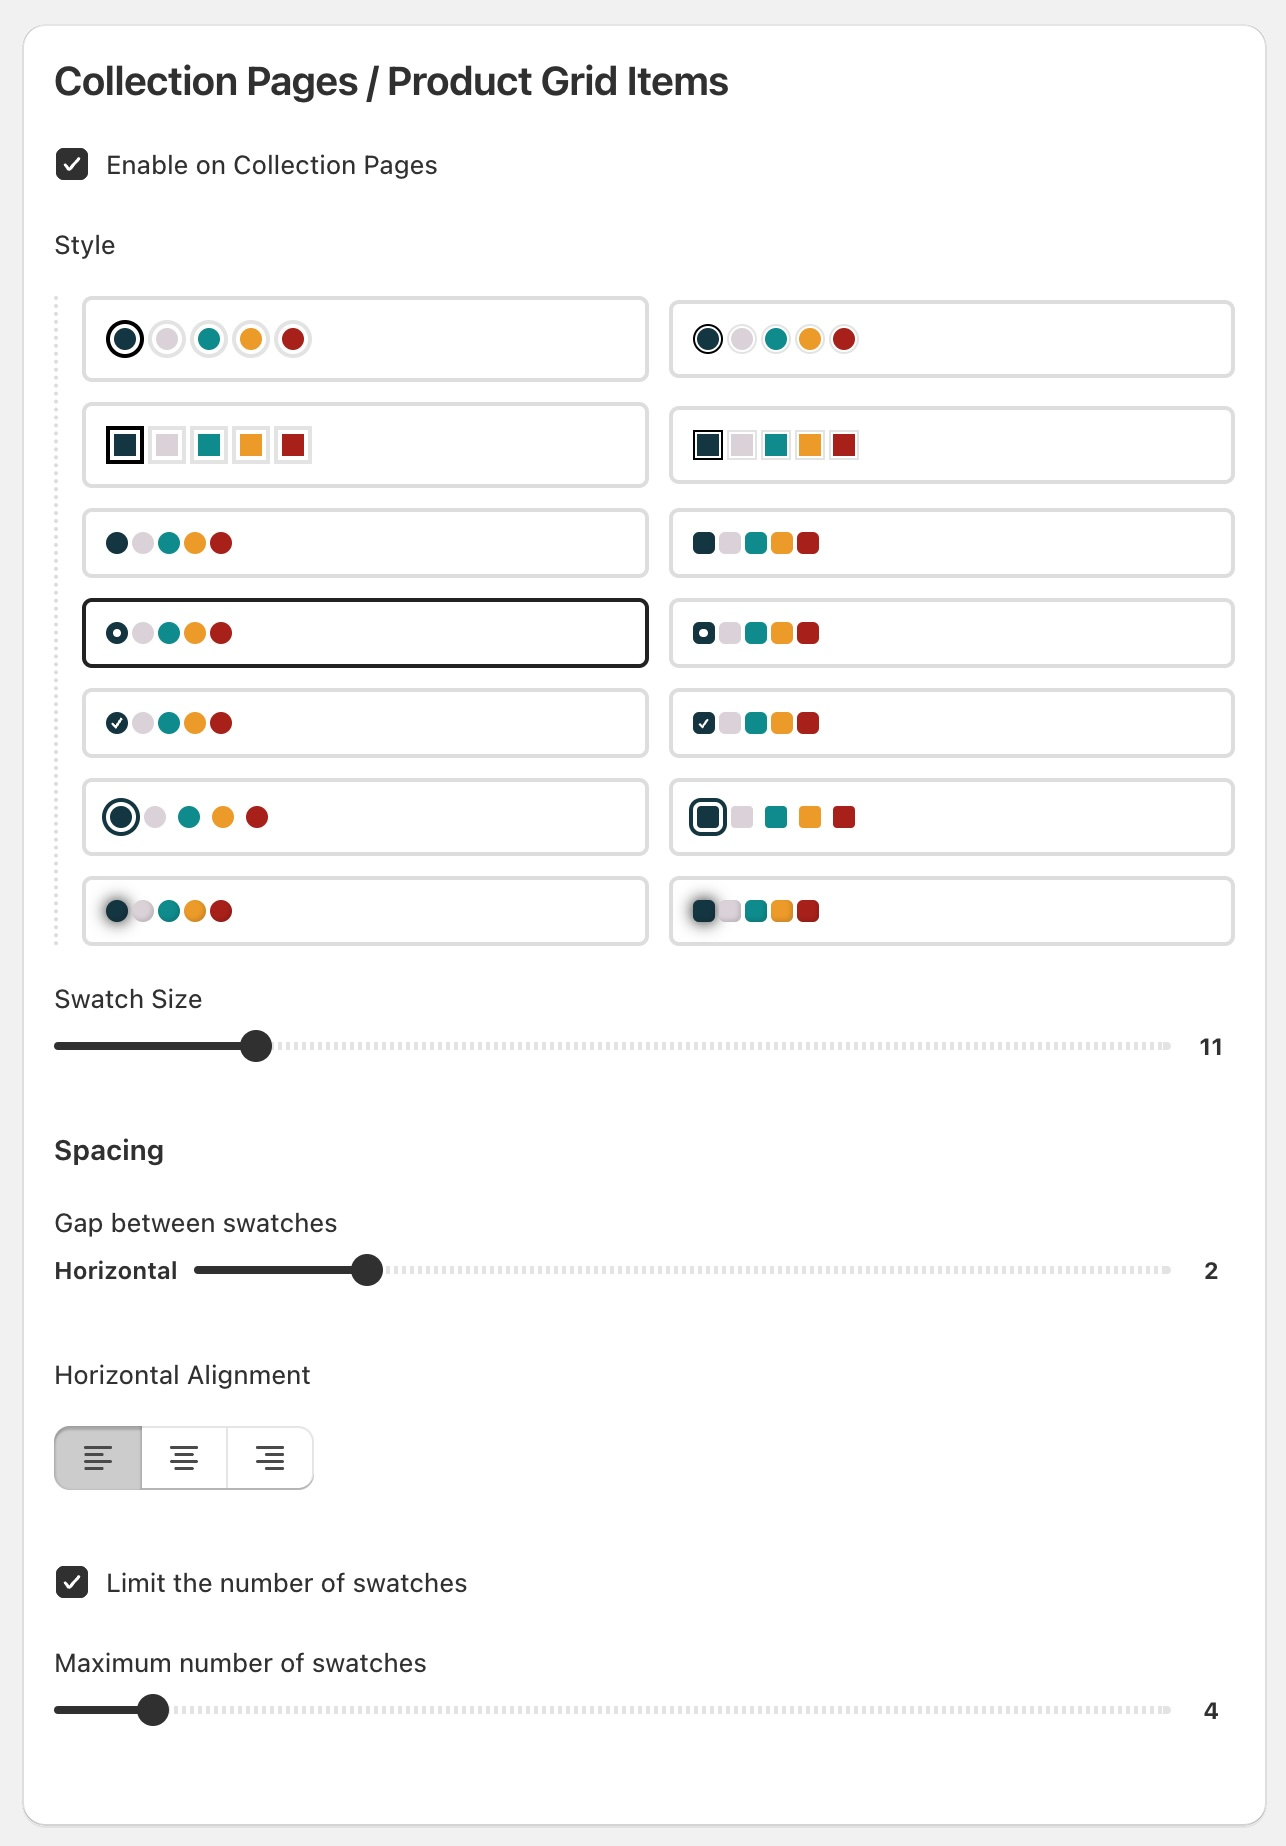This screenshot has height=1846, width=1286.
Task: Select the outlined circle swatch style
Action: (365, 339)
